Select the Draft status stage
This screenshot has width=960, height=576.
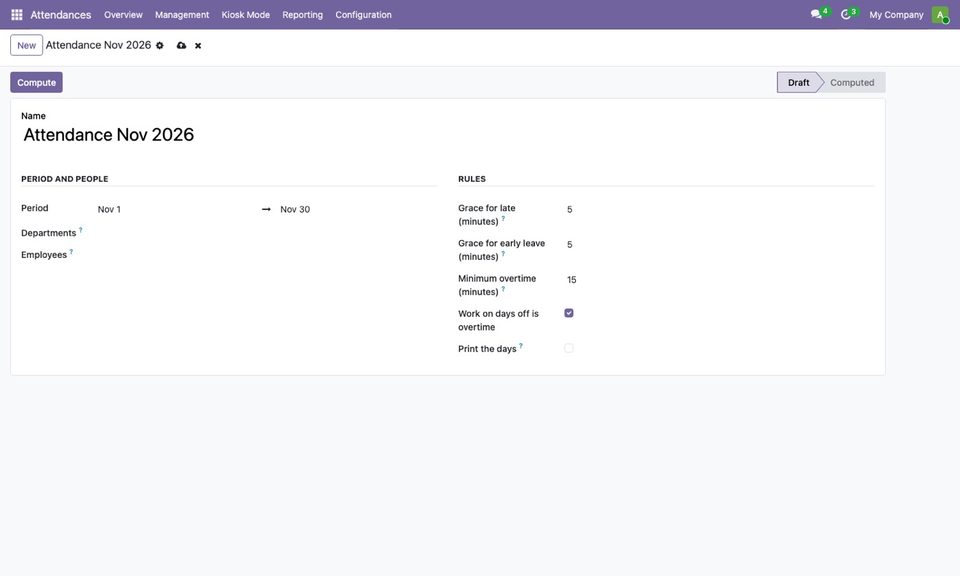tap(798, 83)
